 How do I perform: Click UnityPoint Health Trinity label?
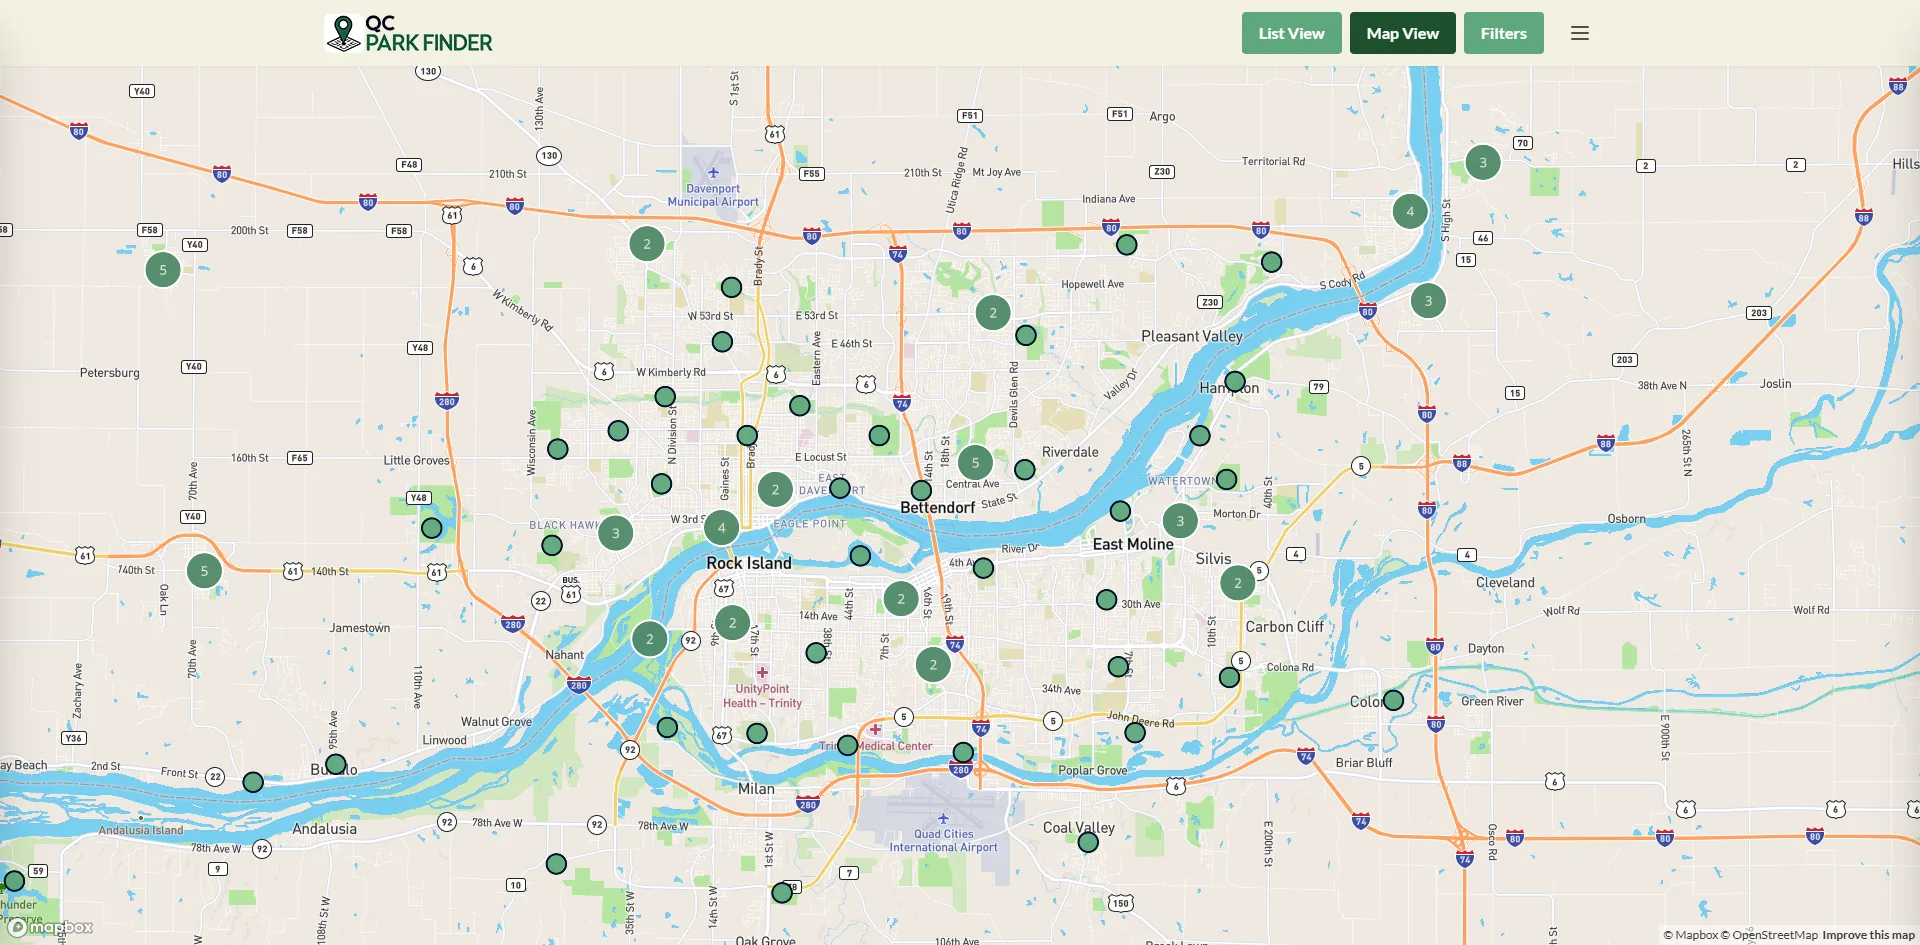(762, 696)
